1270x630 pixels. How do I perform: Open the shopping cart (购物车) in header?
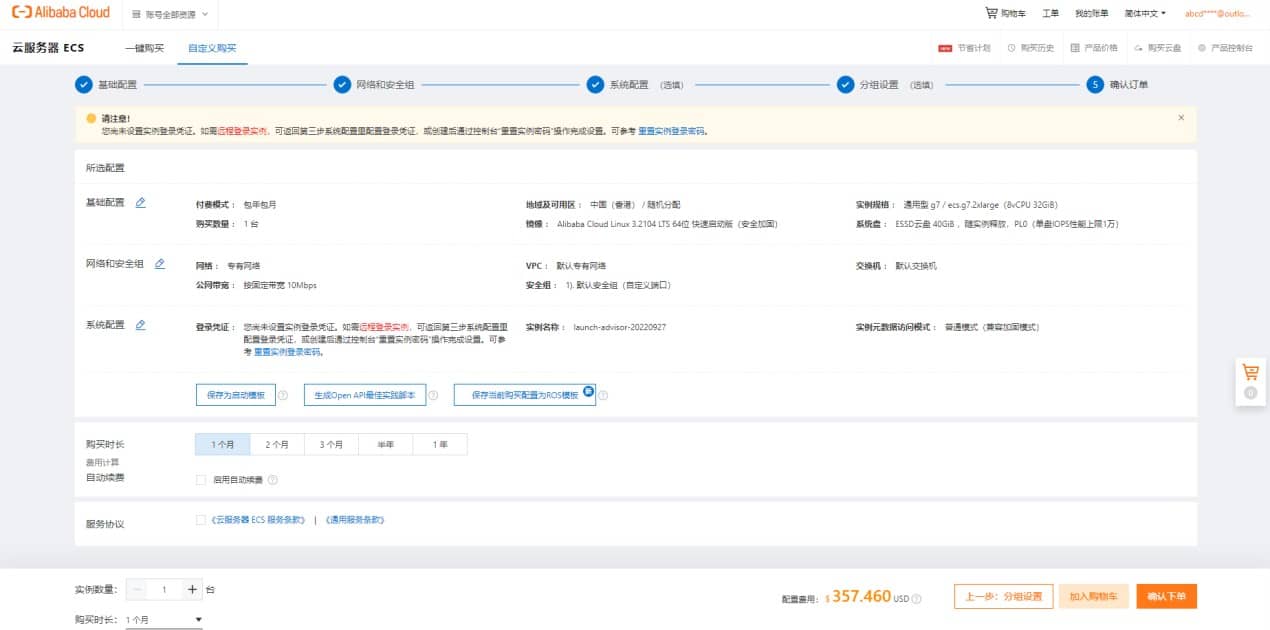tap(1005, 14)
